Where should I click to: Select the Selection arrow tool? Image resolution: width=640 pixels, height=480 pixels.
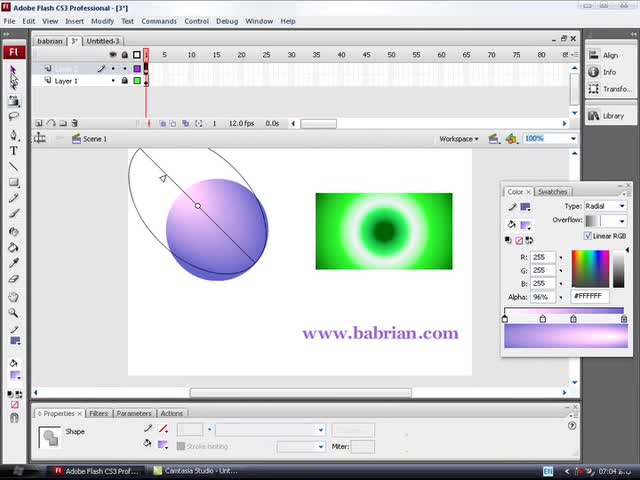click(x=13, y=69)
